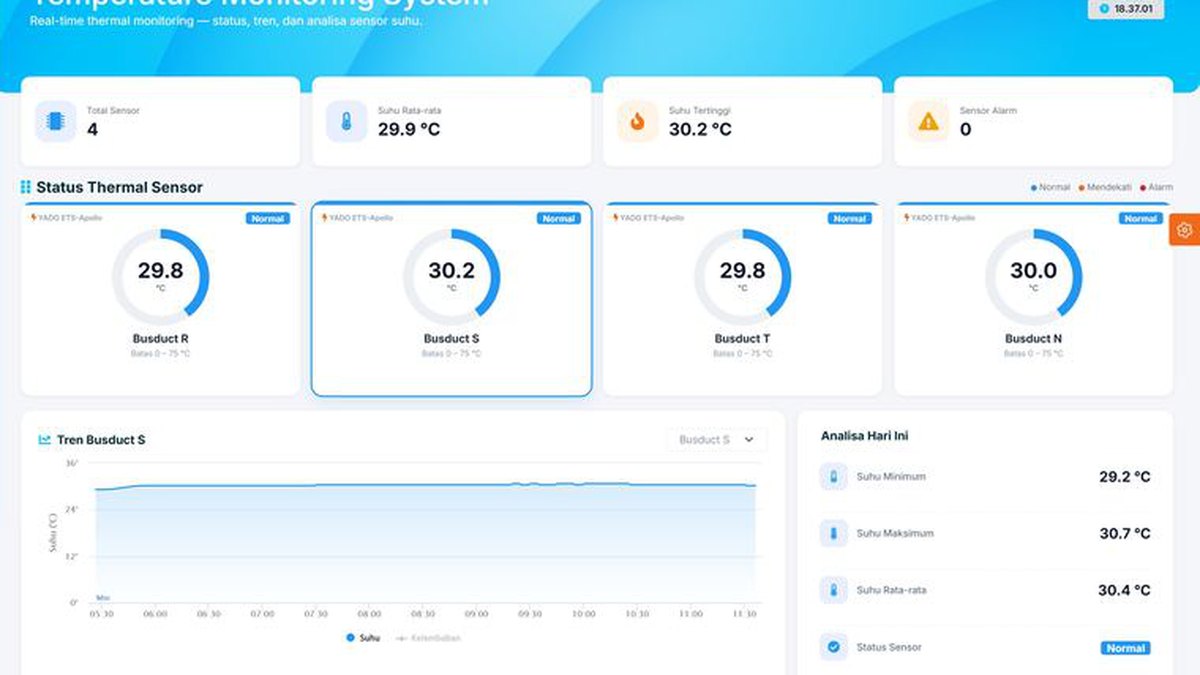Image resolution: width=1200 pixels, height=675 pixels.
Task: Open the Busduct S sensor dropdown
Action: (x=717, y=440)
